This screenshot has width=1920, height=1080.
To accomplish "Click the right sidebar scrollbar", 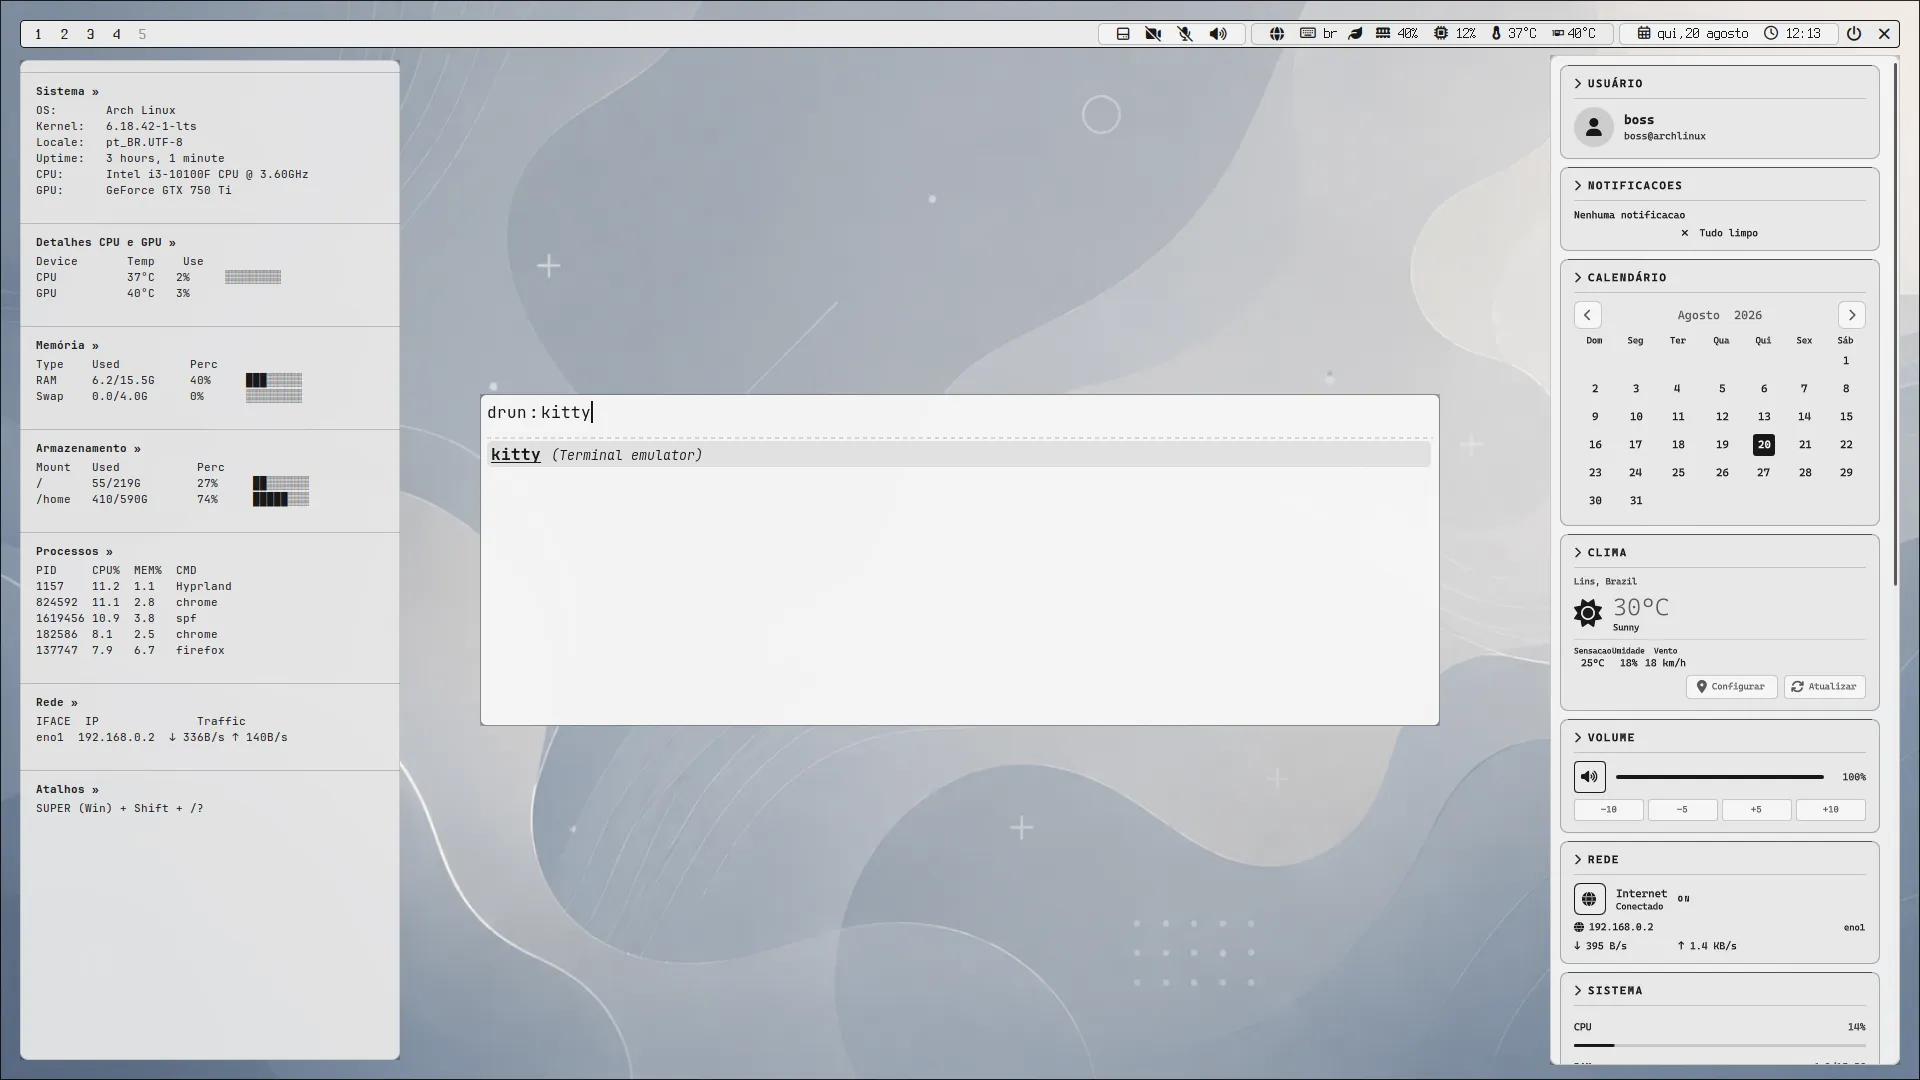I will click(1894, 325).
